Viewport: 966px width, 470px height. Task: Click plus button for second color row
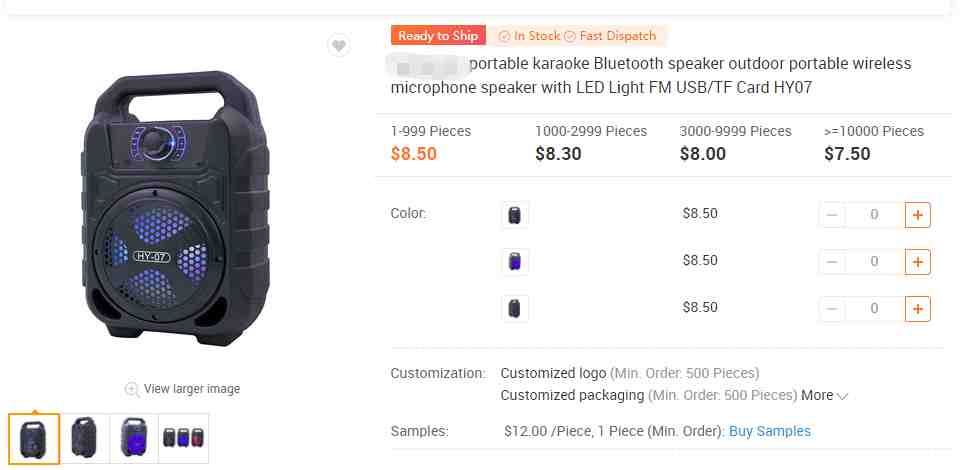tap(917, 261)
